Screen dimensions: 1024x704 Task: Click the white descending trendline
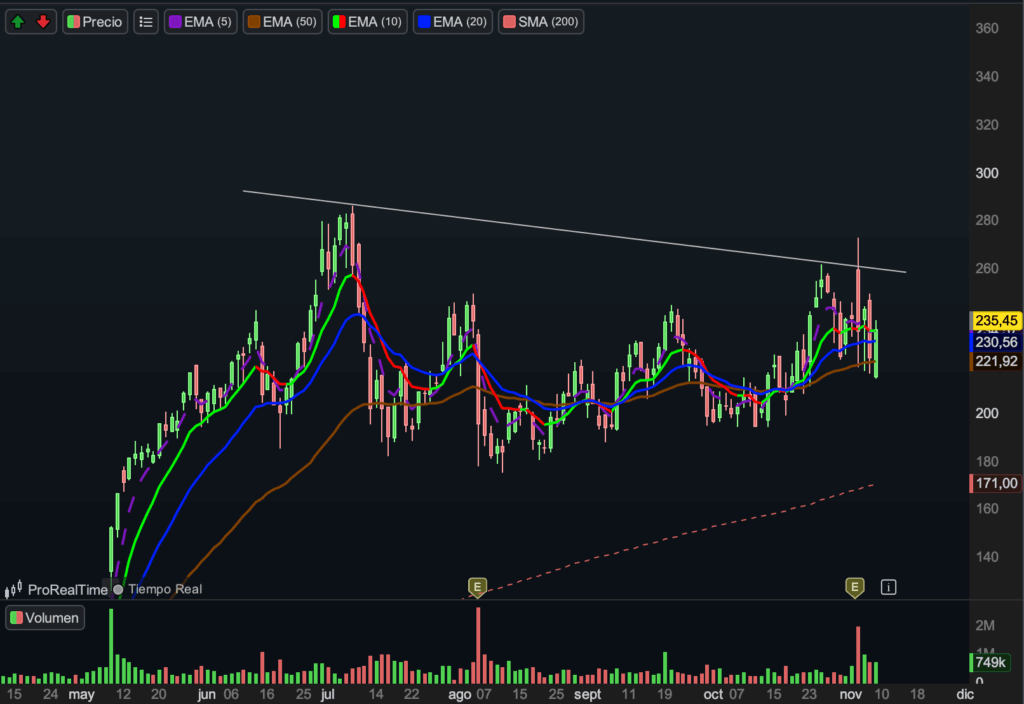tap(575, 230)
